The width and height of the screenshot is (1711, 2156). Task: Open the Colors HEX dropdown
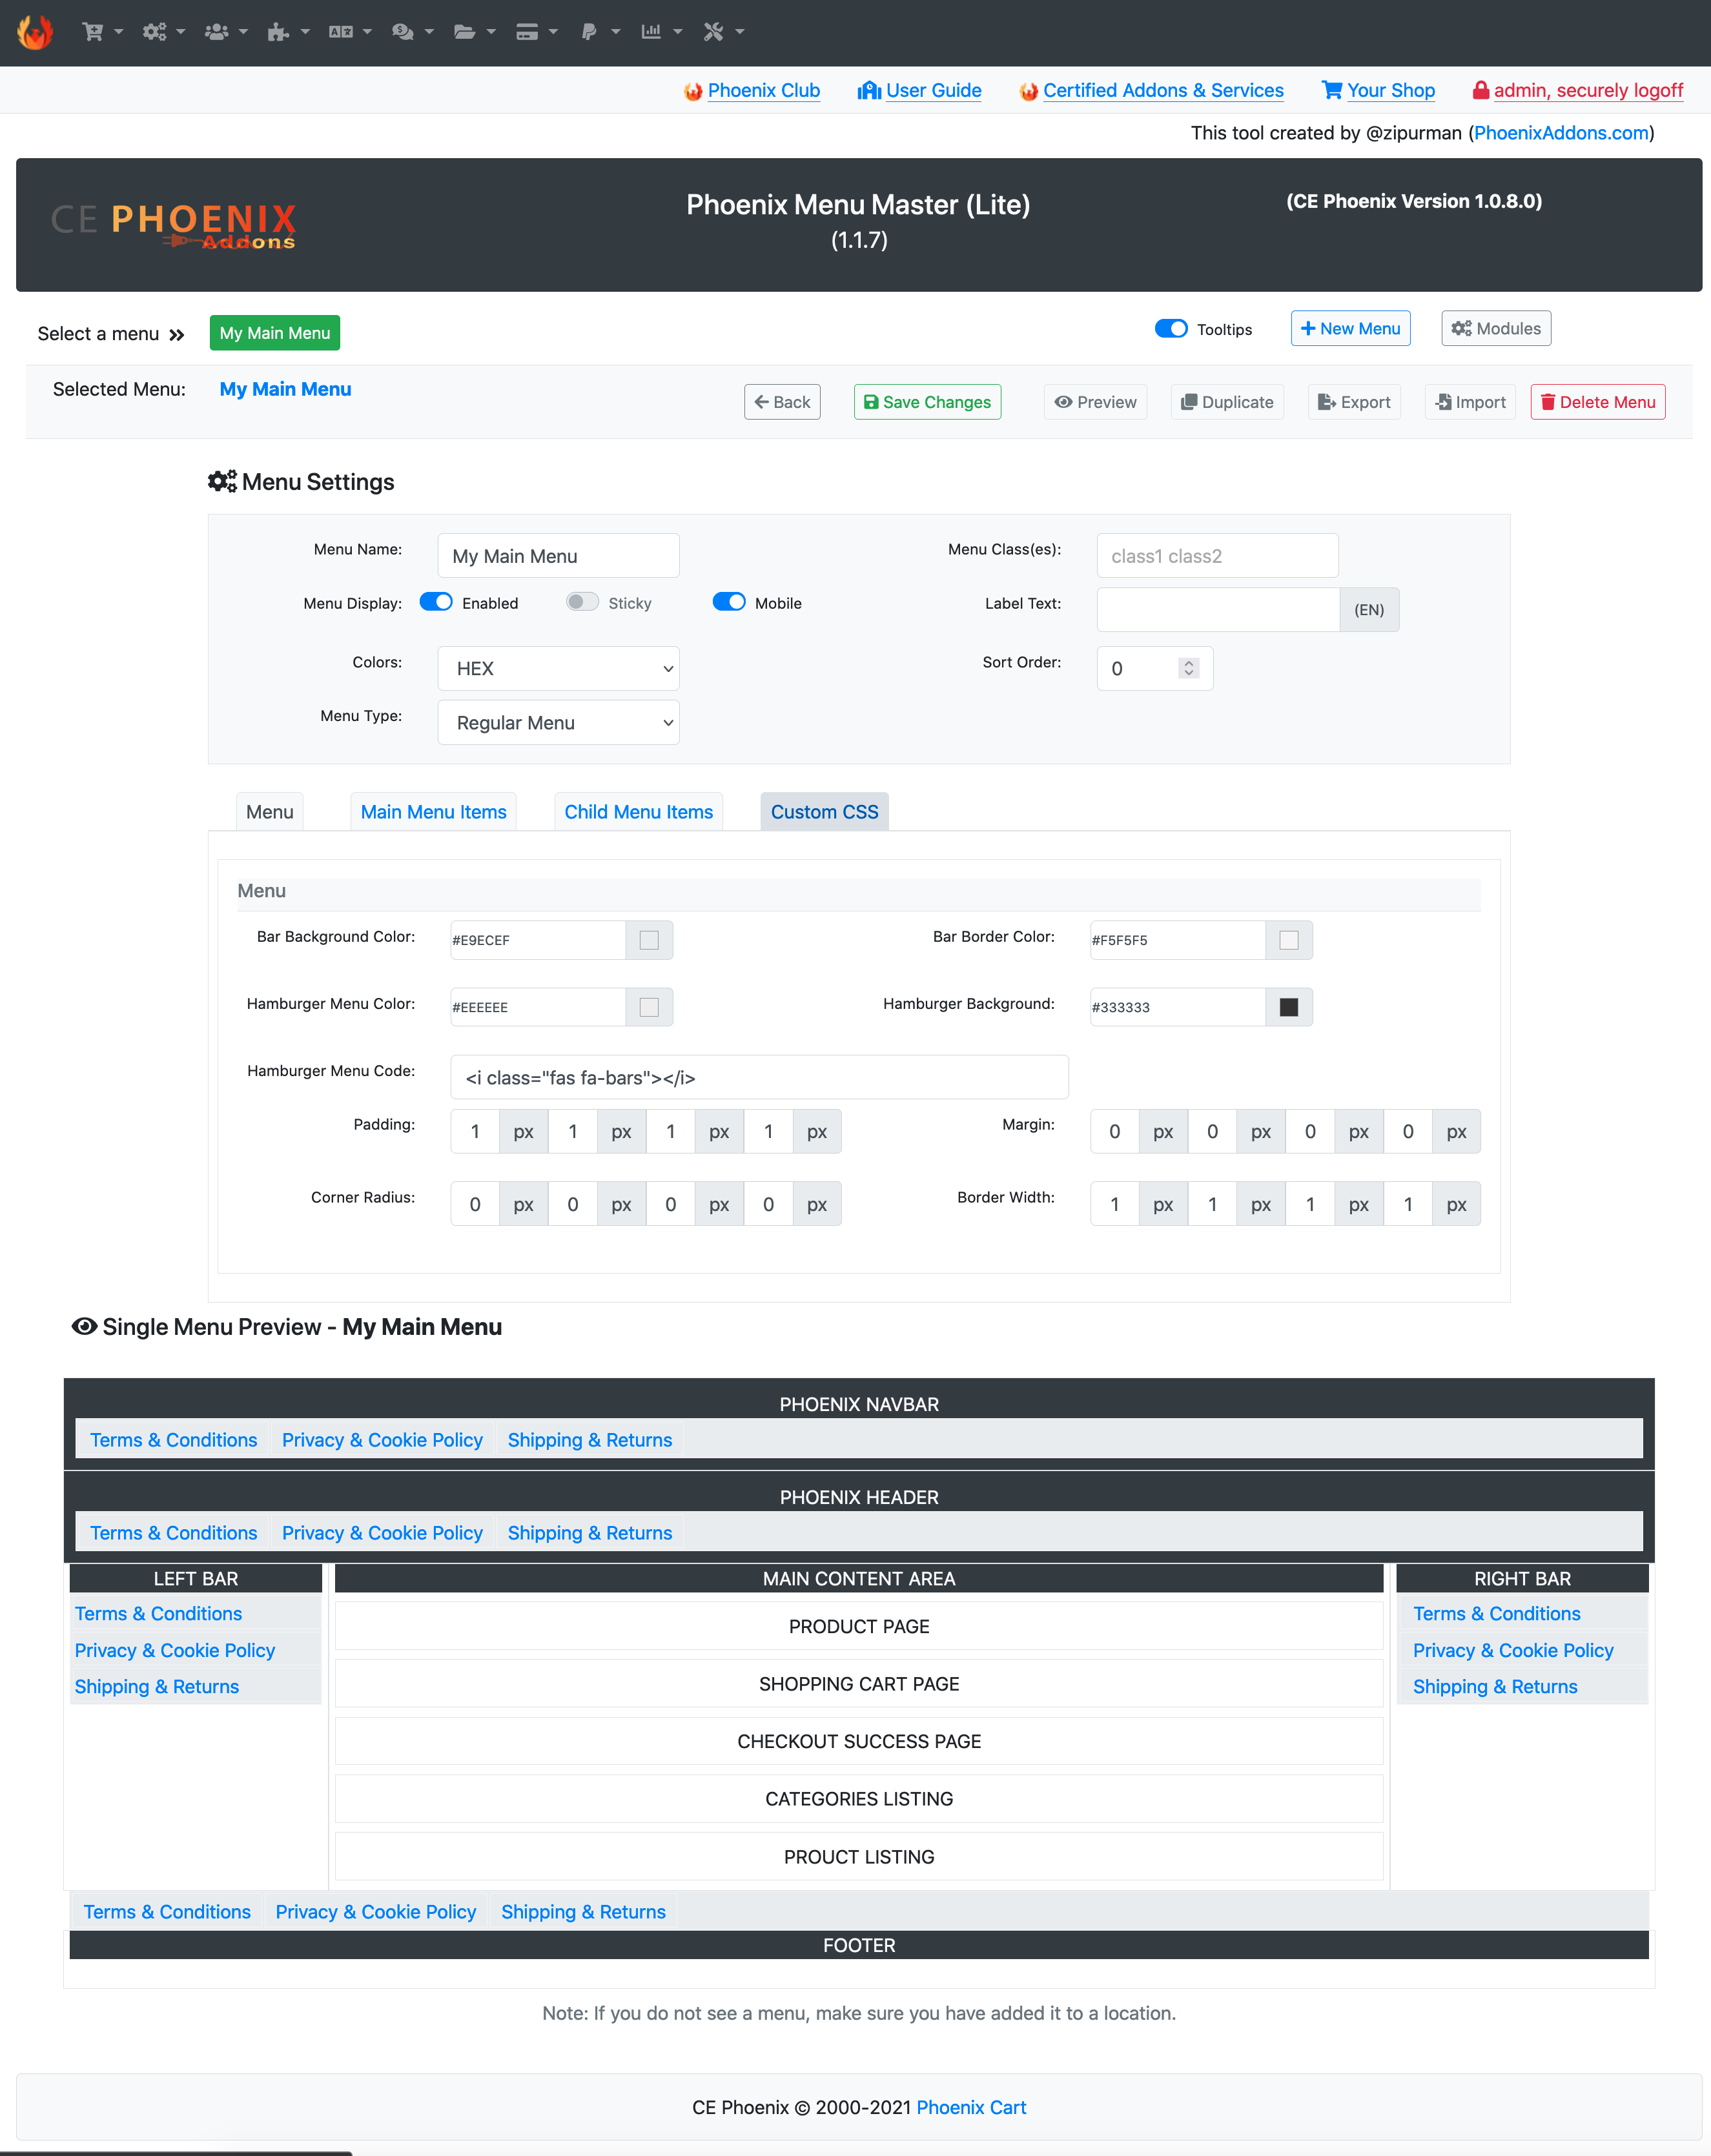(558, 668)
